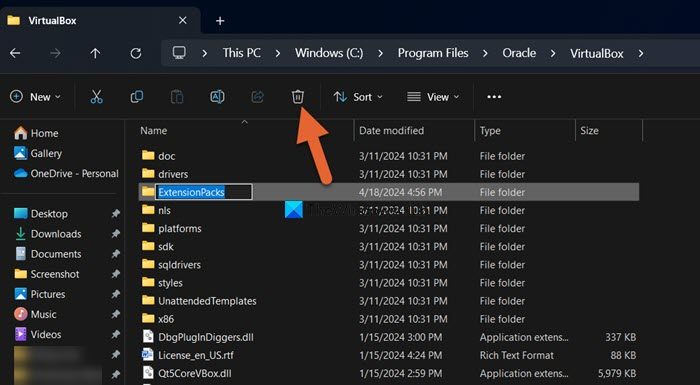Open the Sort dropdown menu
Image resolution: width=700 pixels, height=385 pixels.
click(x=358, y=97)
